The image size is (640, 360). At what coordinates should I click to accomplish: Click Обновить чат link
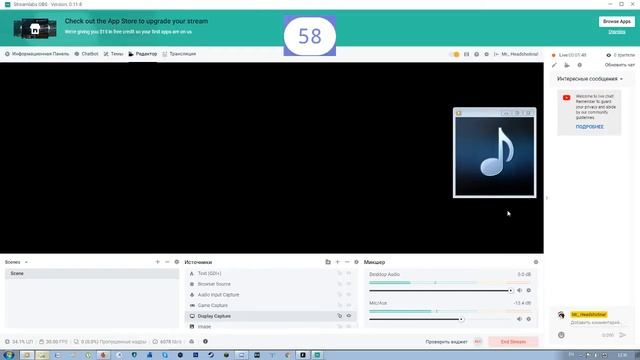pos(620,65)
